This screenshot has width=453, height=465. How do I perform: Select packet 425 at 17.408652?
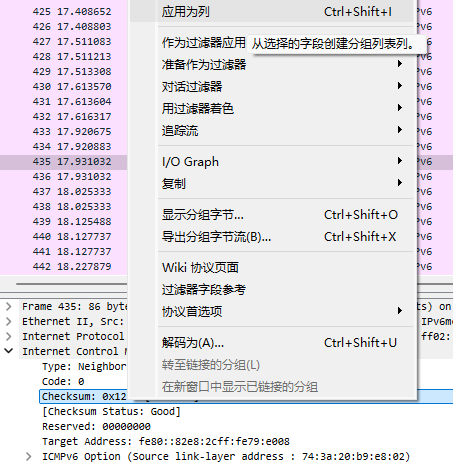63,12
